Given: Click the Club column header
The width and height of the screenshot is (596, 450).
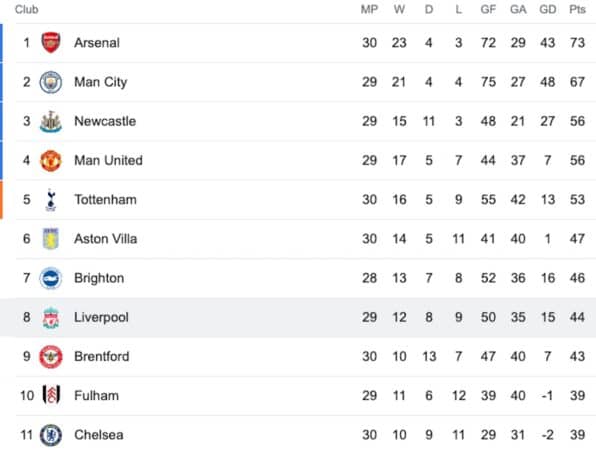Looking at the screenshot, I should click(x=27, y=9).
